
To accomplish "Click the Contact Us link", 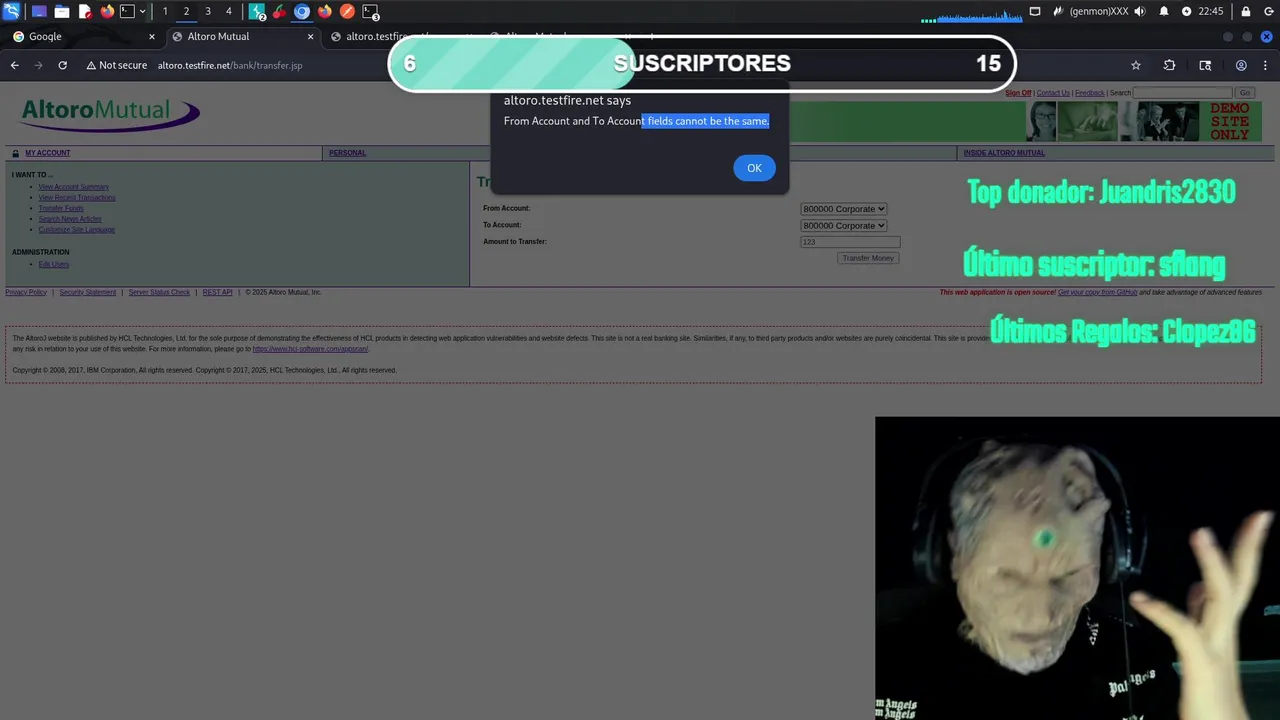I will [1053, 93].
